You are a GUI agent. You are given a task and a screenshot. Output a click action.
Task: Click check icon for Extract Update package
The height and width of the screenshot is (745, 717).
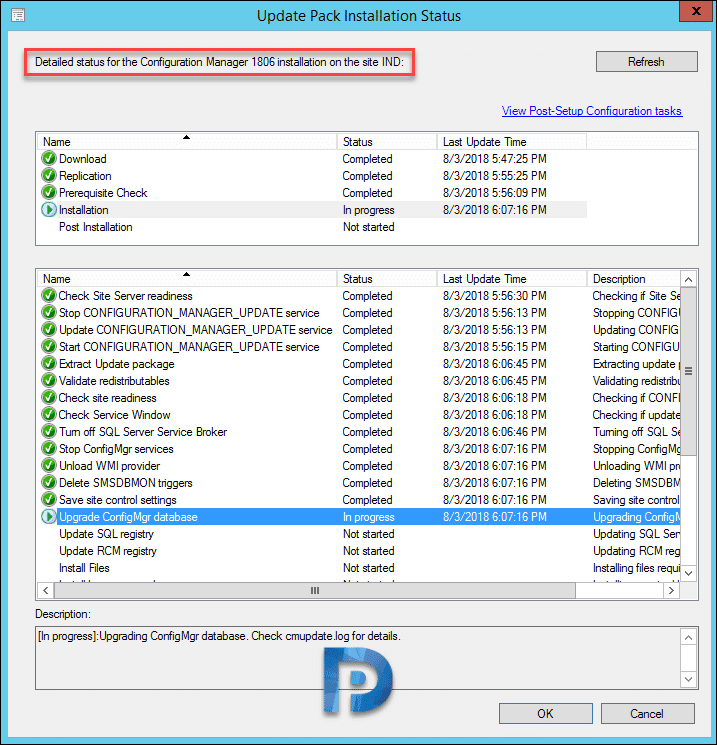point(48,364)
